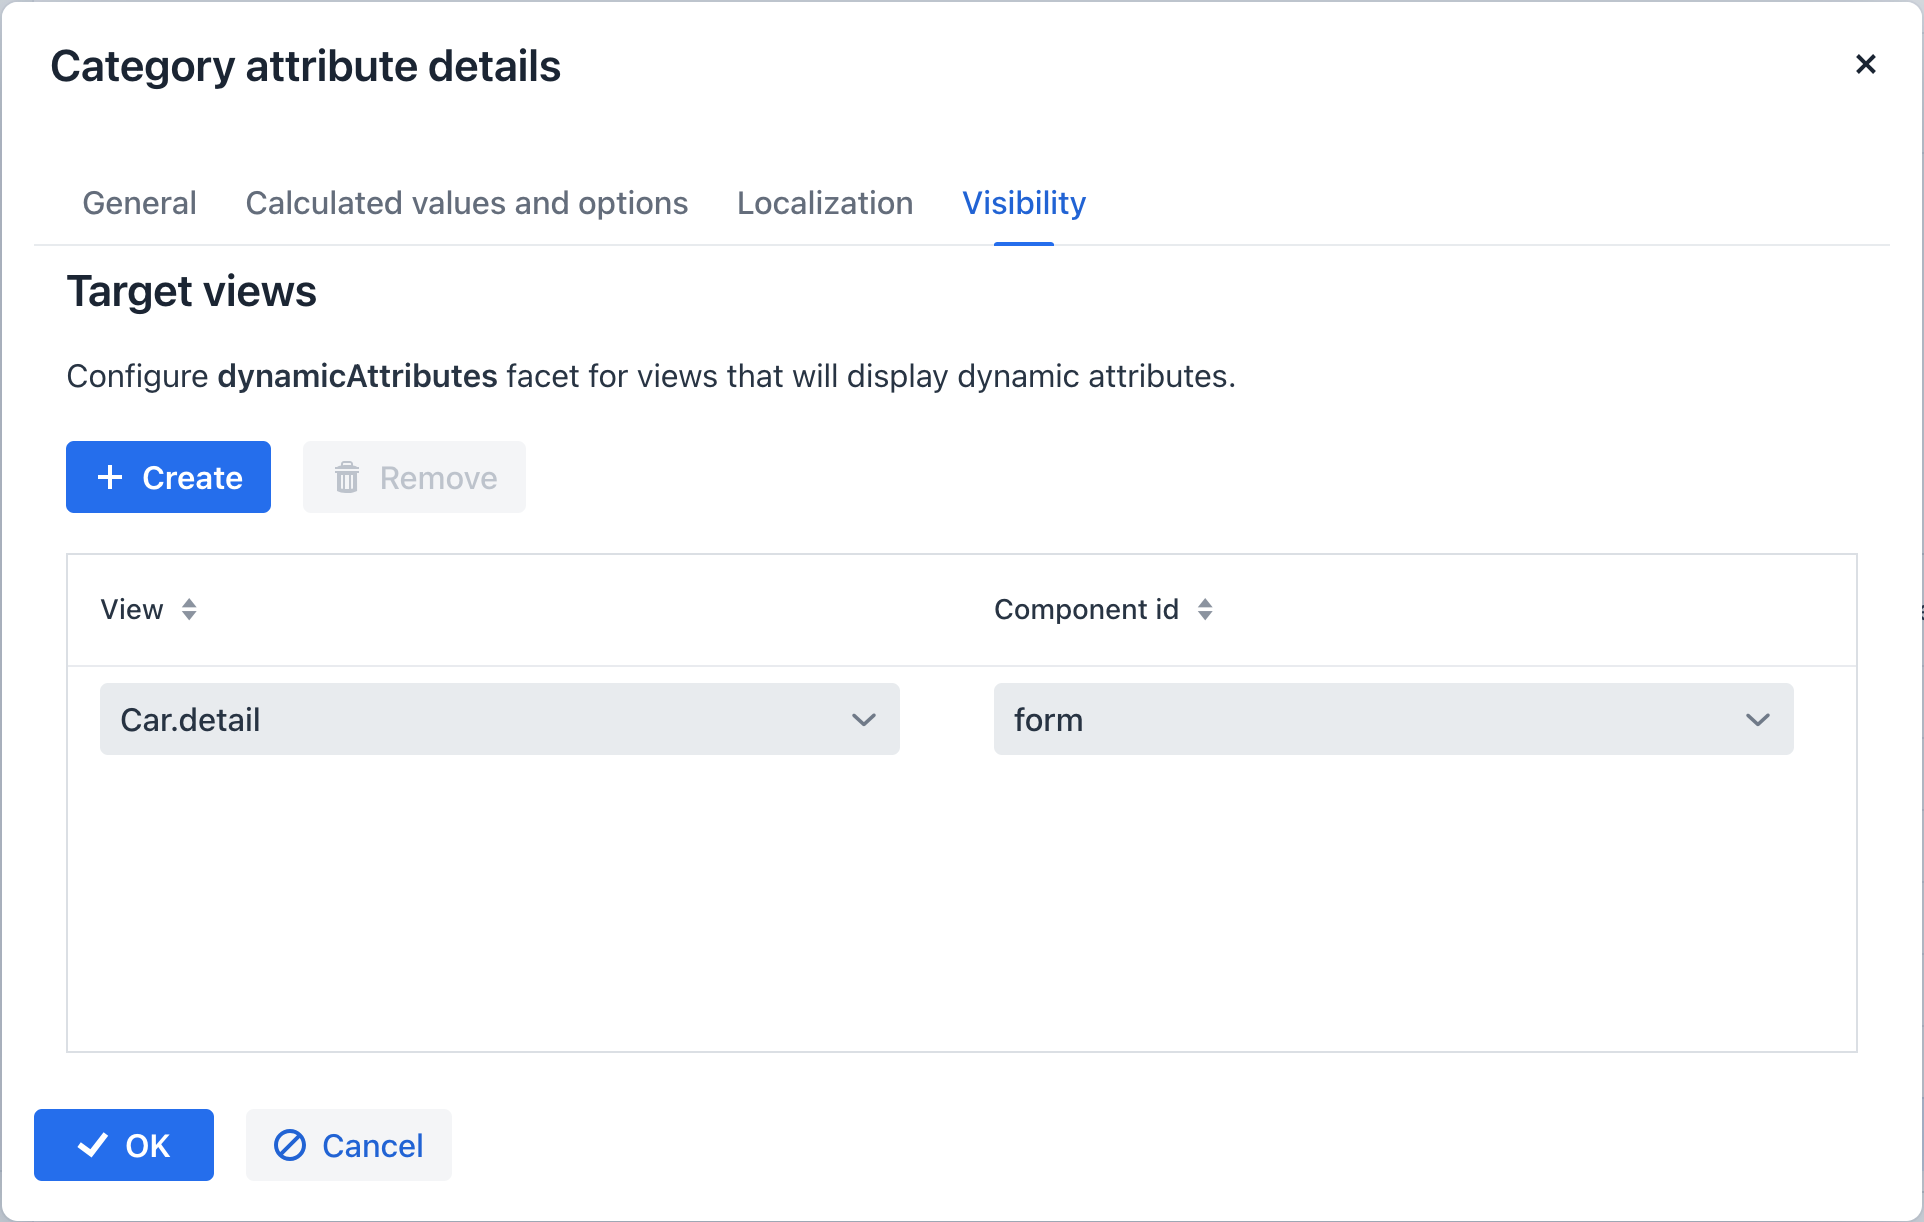Click the checkmark icon on OK
Image resolution: width=1924 pixels, height=1222 pixels.
pos(93,1145)
